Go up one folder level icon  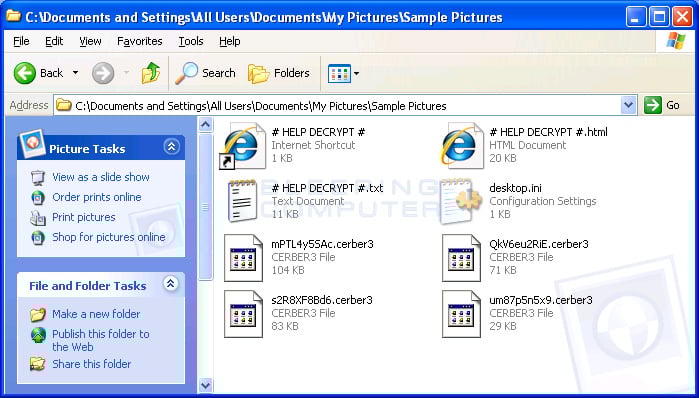coord(151,73)
